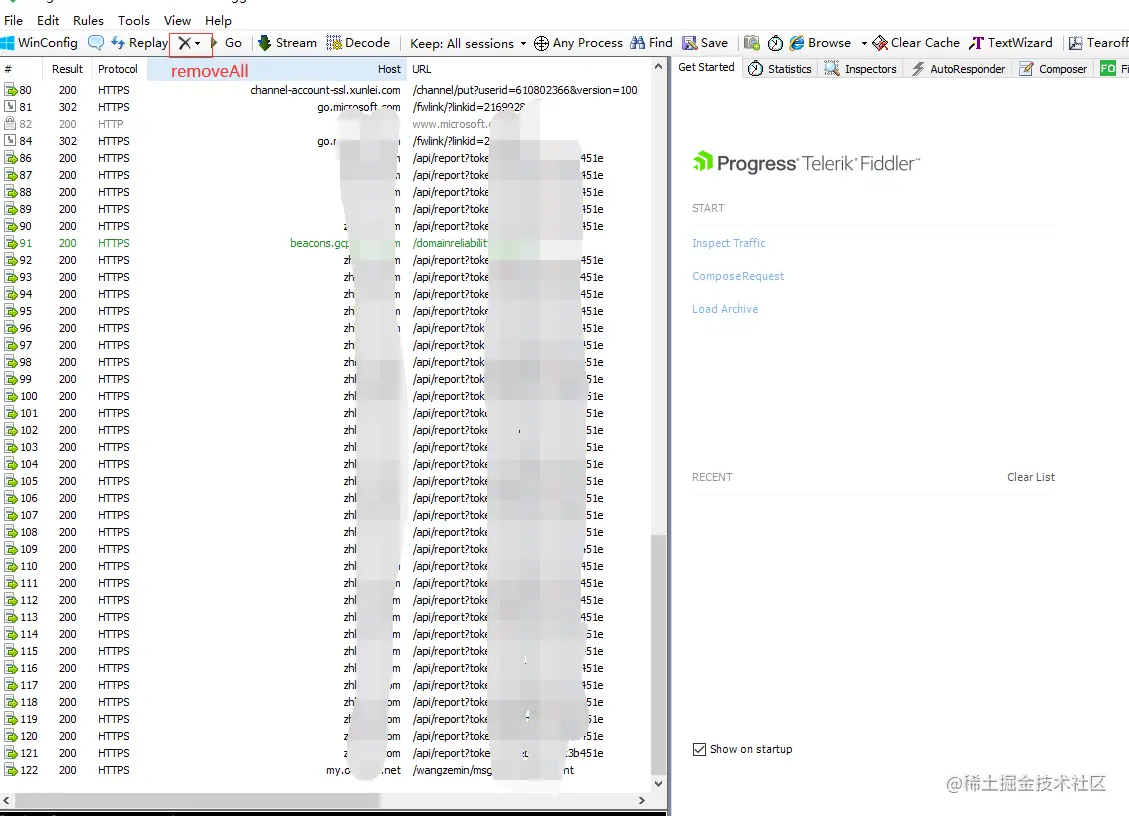This screenshot has height=816, width=1129.
Task: Select the locked session 82 icon
Action: [11, 123]
